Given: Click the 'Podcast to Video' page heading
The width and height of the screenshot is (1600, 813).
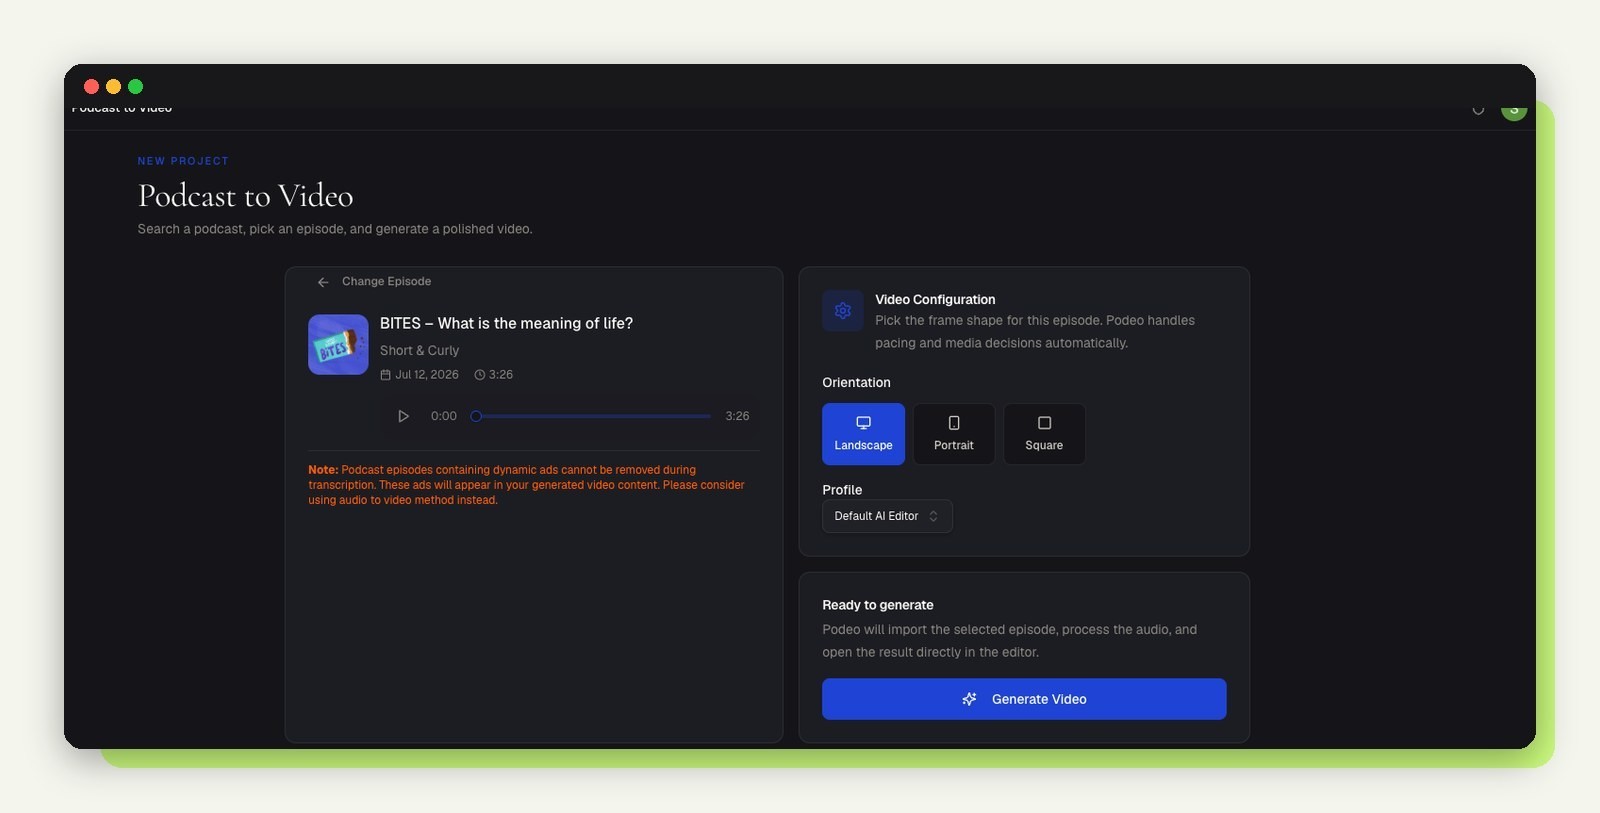Looking at the screenshot, I should click(x=245, y=196).
